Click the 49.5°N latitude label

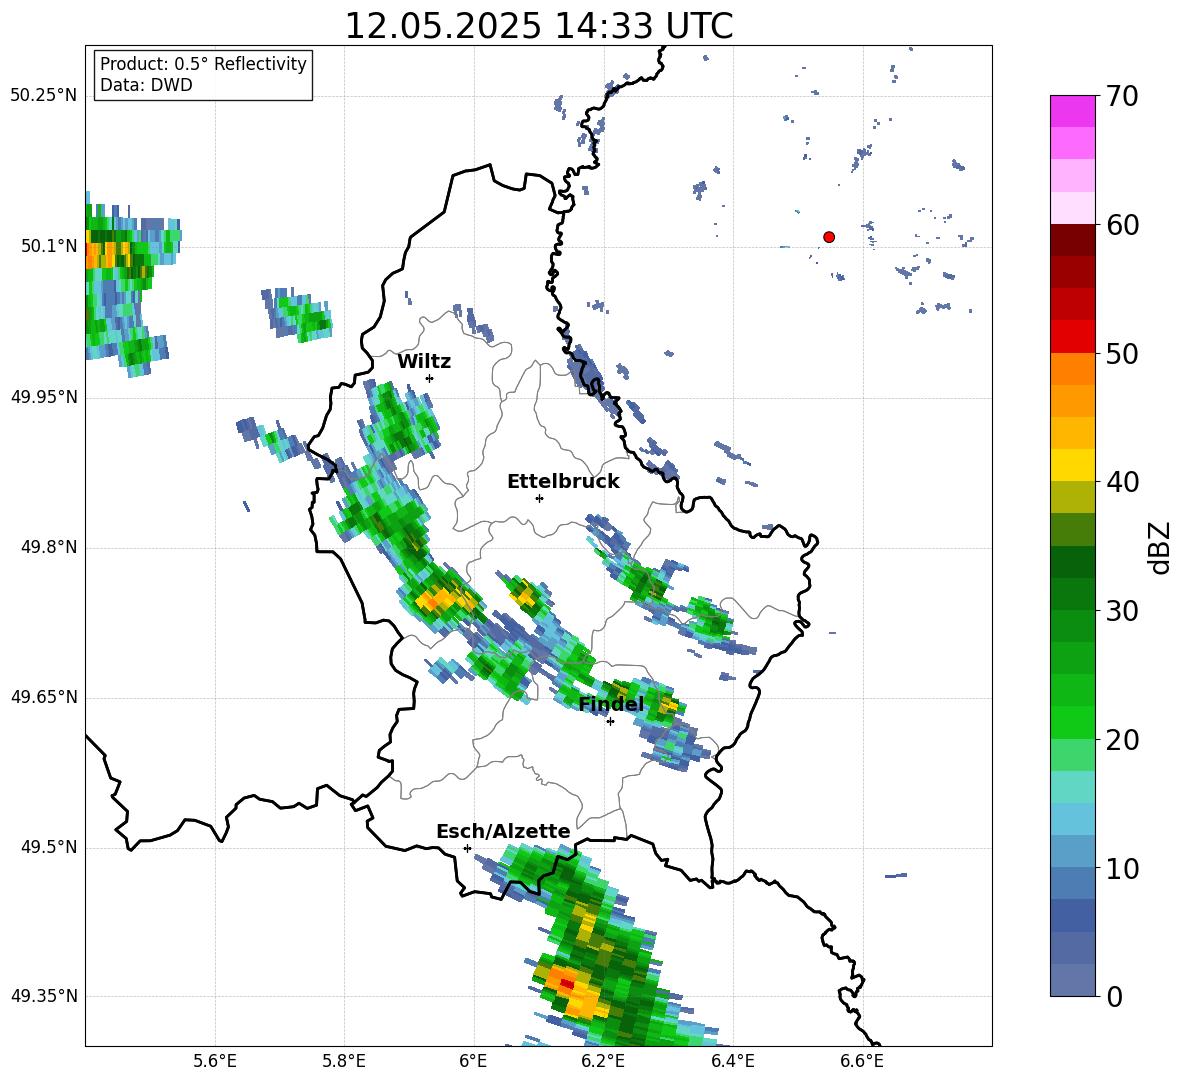click(49, 847)
